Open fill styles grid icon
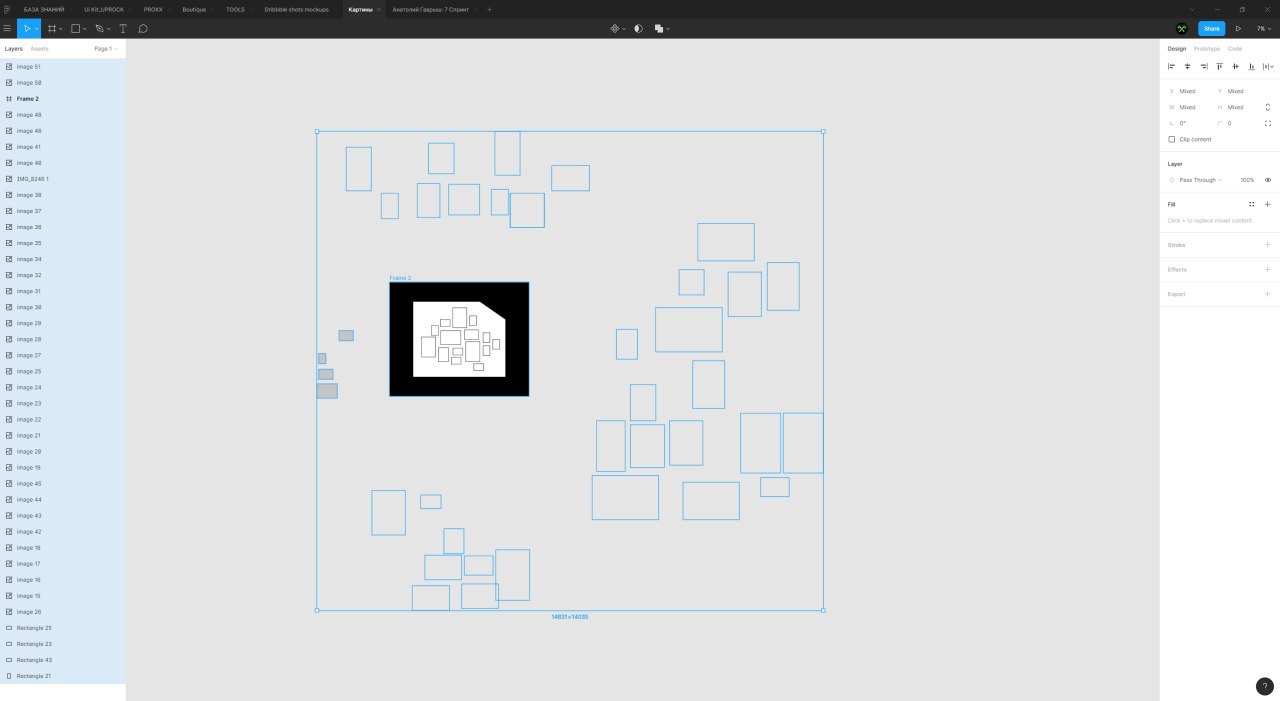This screenshot has width=1280, height=701. (x=1251, y=204)
